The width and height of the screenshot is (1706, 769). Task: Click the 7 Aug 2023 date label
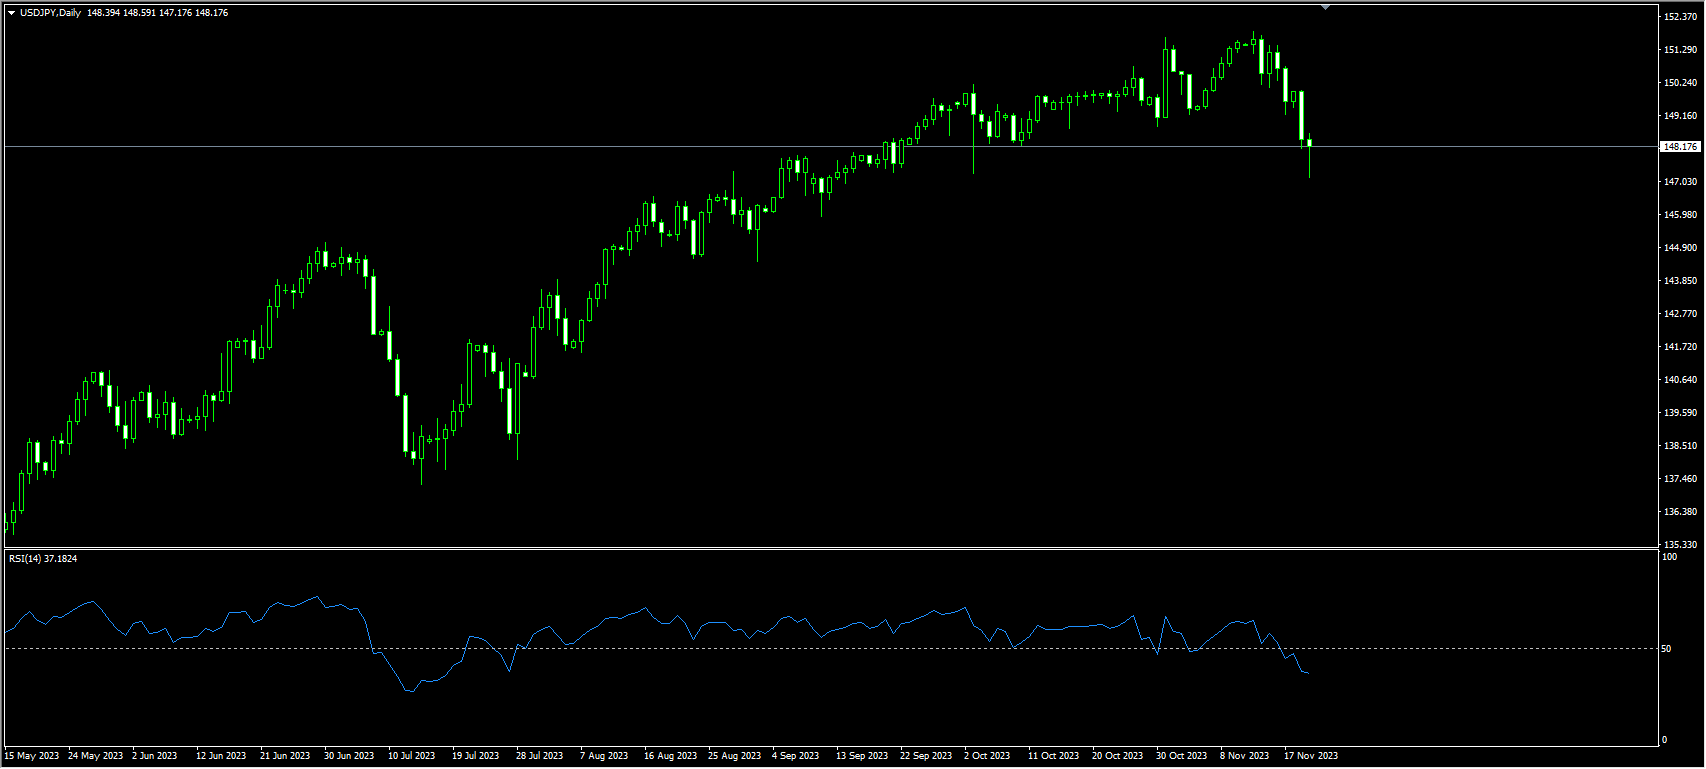(x=604, y=756)
